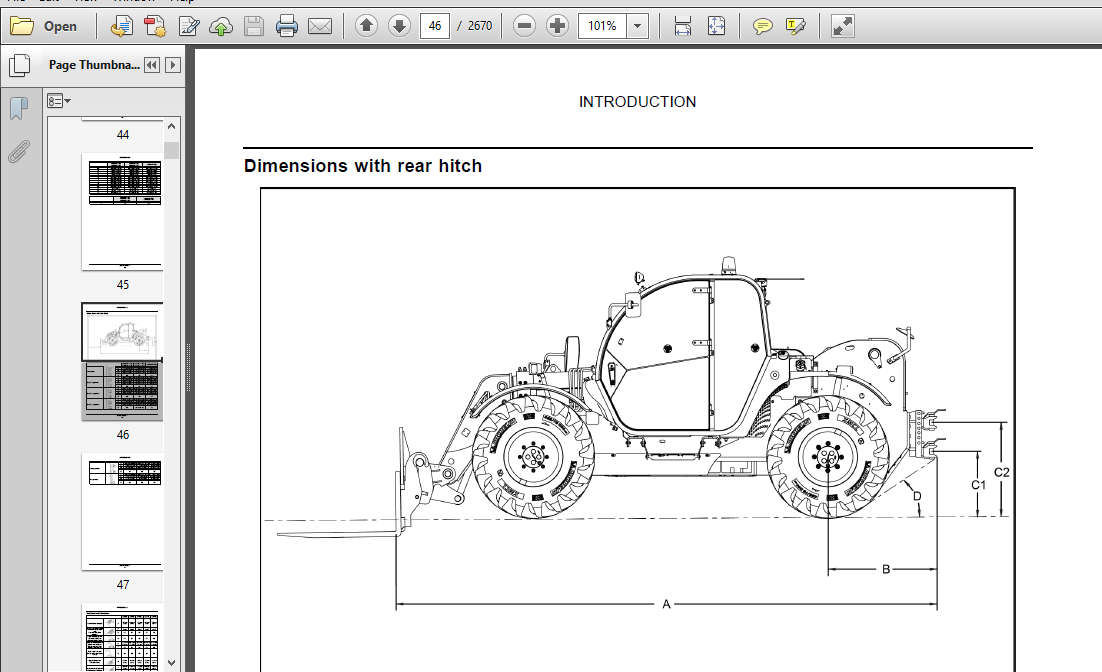Click the Open folder icon

click(x=22, y=26)
